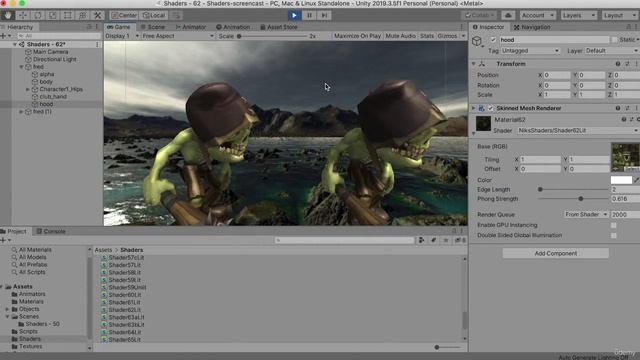Select the Hand tool in toolbar

7,15
